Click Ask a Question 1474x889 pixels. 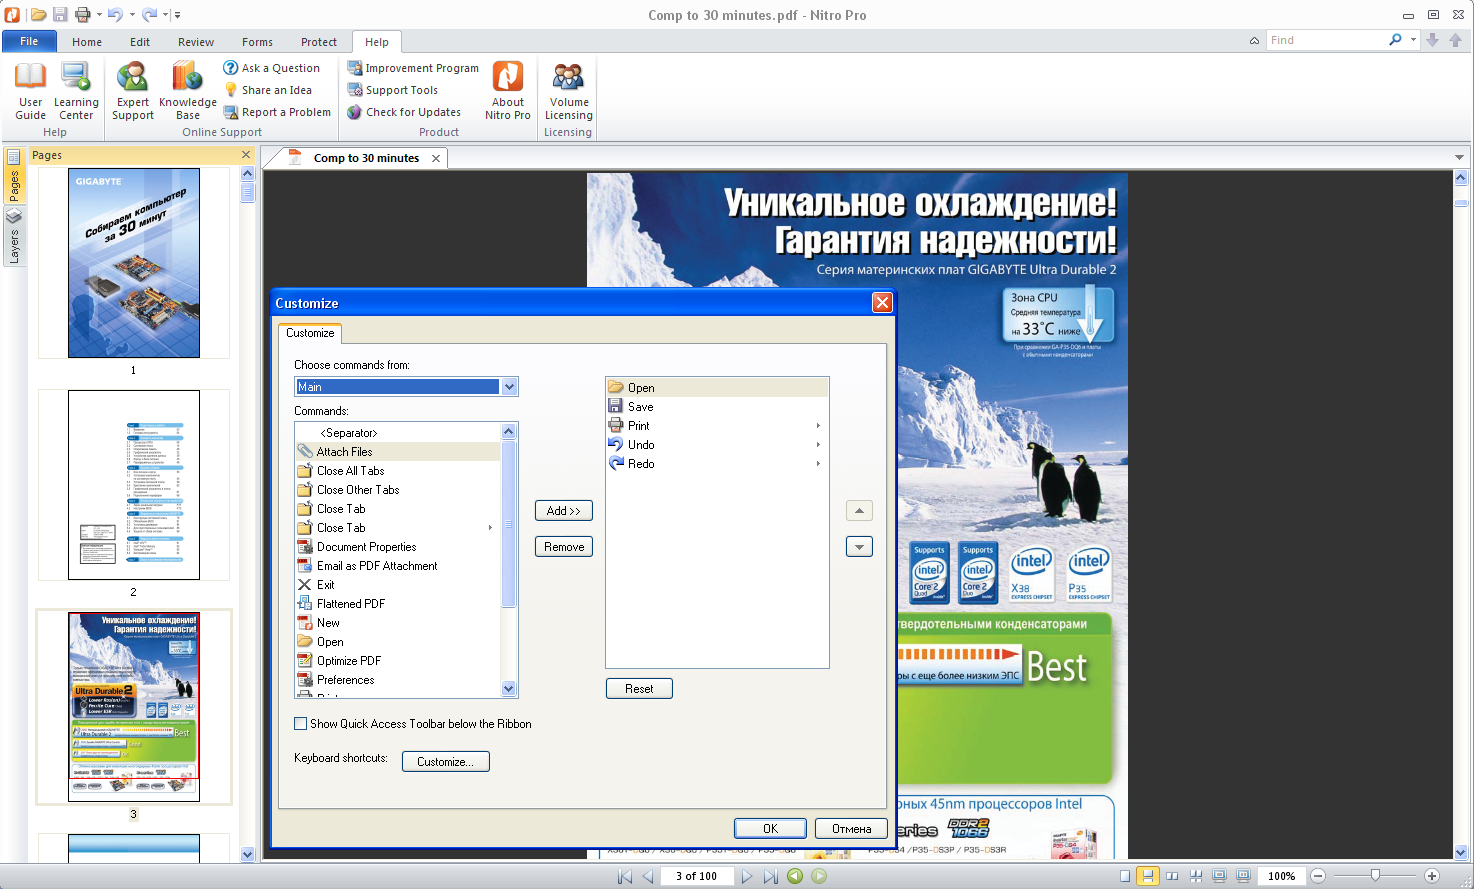pos(272,68)
